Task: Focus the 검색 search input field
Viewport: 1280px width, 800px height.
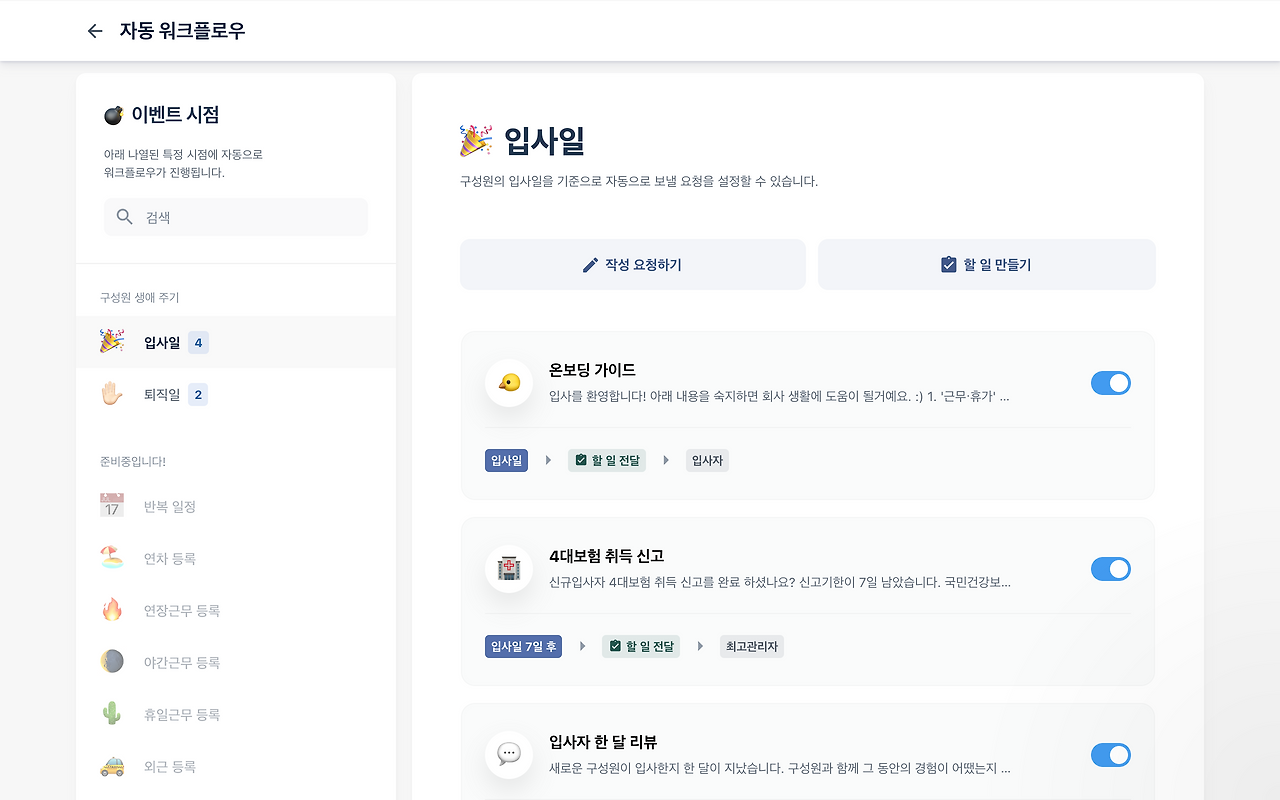Action: (x=236, y=217)
